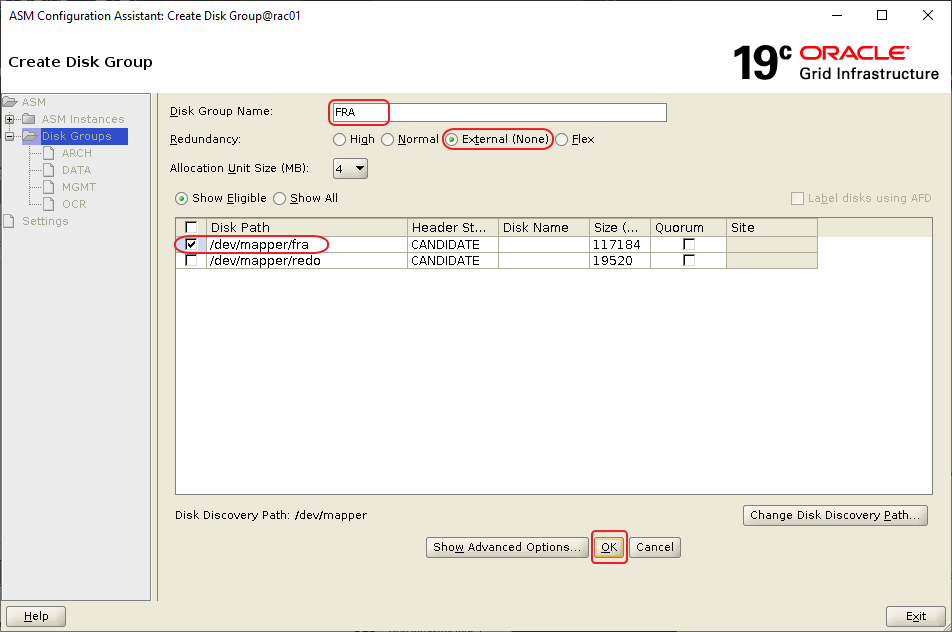Click Change Disk Discovery Path button

click(835, 515)
